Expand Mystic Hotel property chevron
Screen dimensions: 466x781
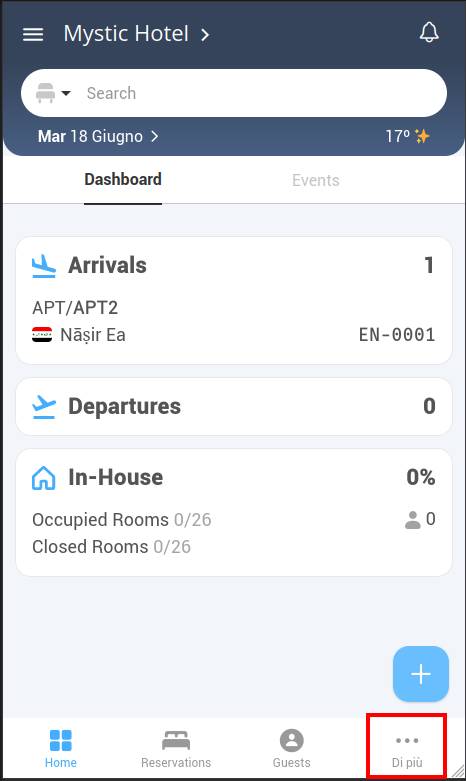(205, 35)
